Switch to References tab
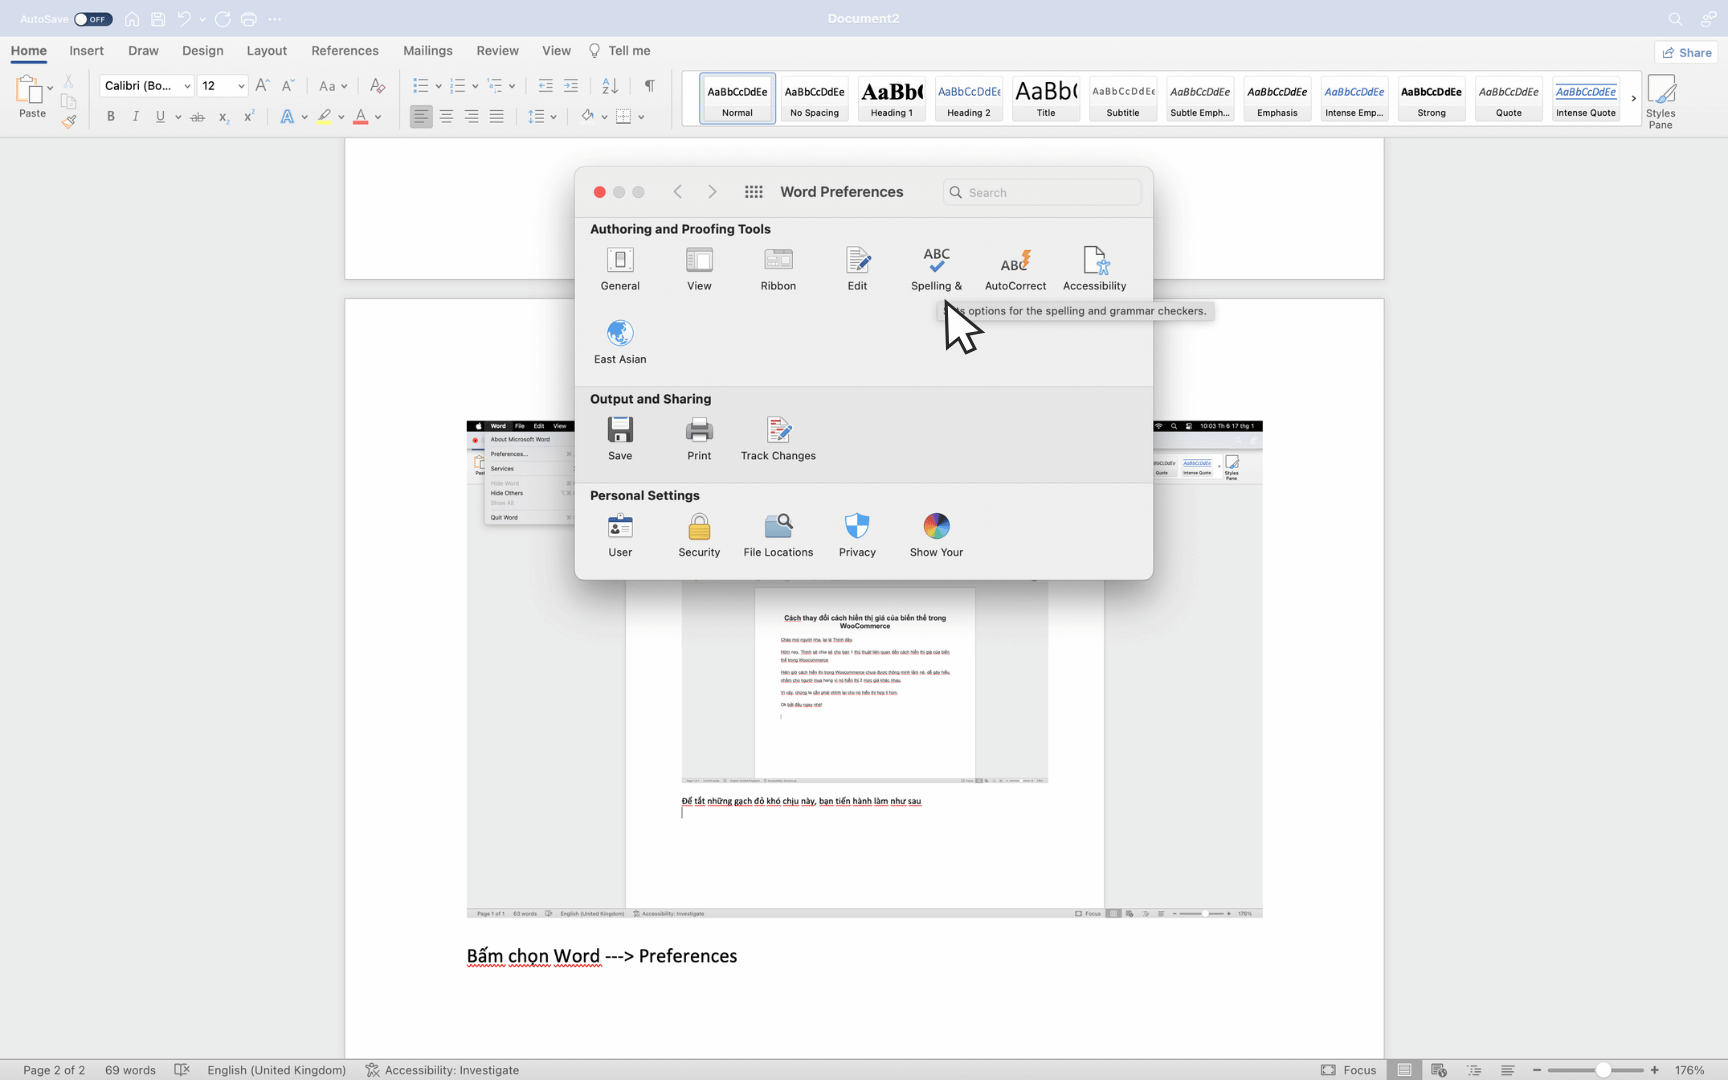The image size is (1728, 1080). pyautogui.click(x=345, y=51)
